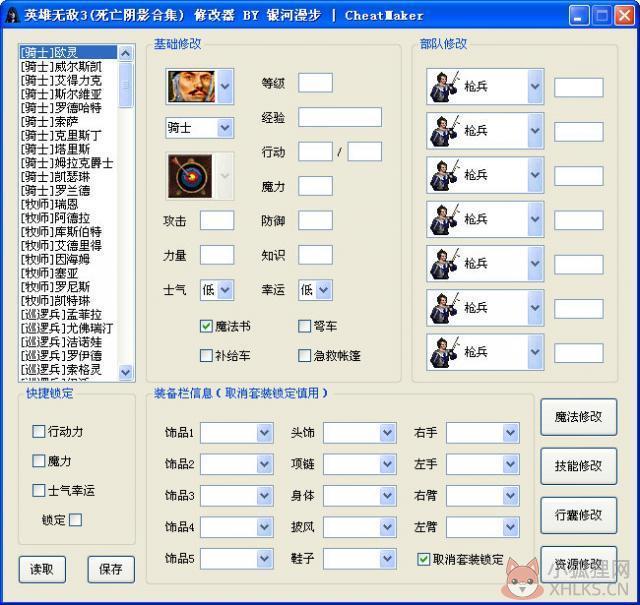Screen dimensions: 640x605
Task: Click the 知识 knowledge input field
Action: [315, 255]
